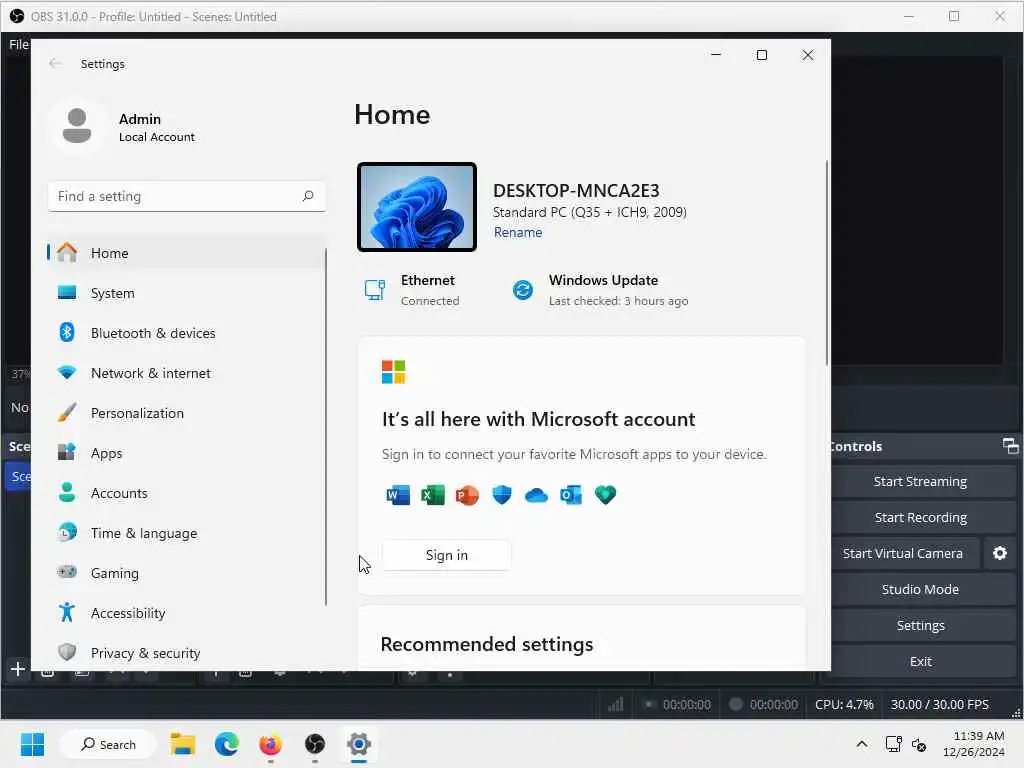Open Privacy & security settings

click(x=186, y=652)
